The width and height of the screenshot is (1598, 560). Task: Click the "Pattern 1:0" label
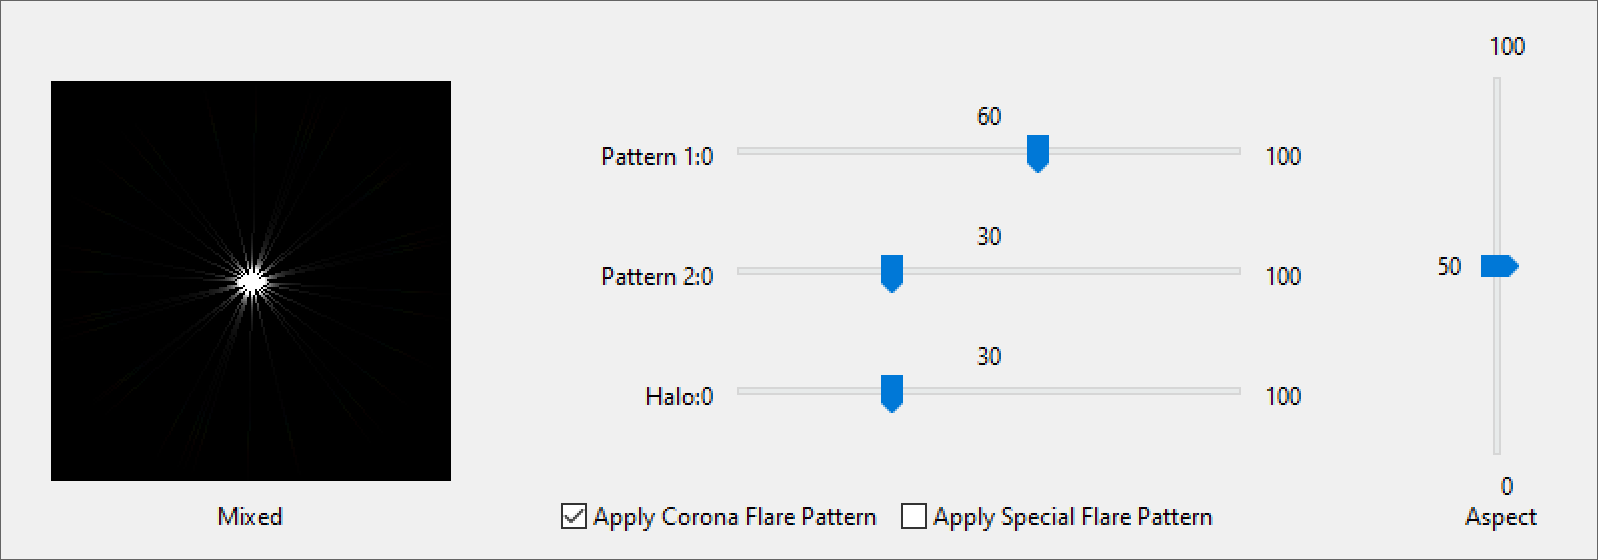pos(657,157)
